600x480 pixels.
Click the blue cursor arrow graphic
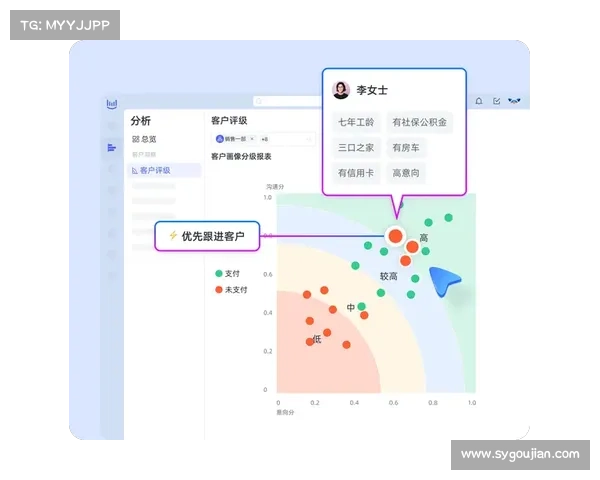[444, 282]
